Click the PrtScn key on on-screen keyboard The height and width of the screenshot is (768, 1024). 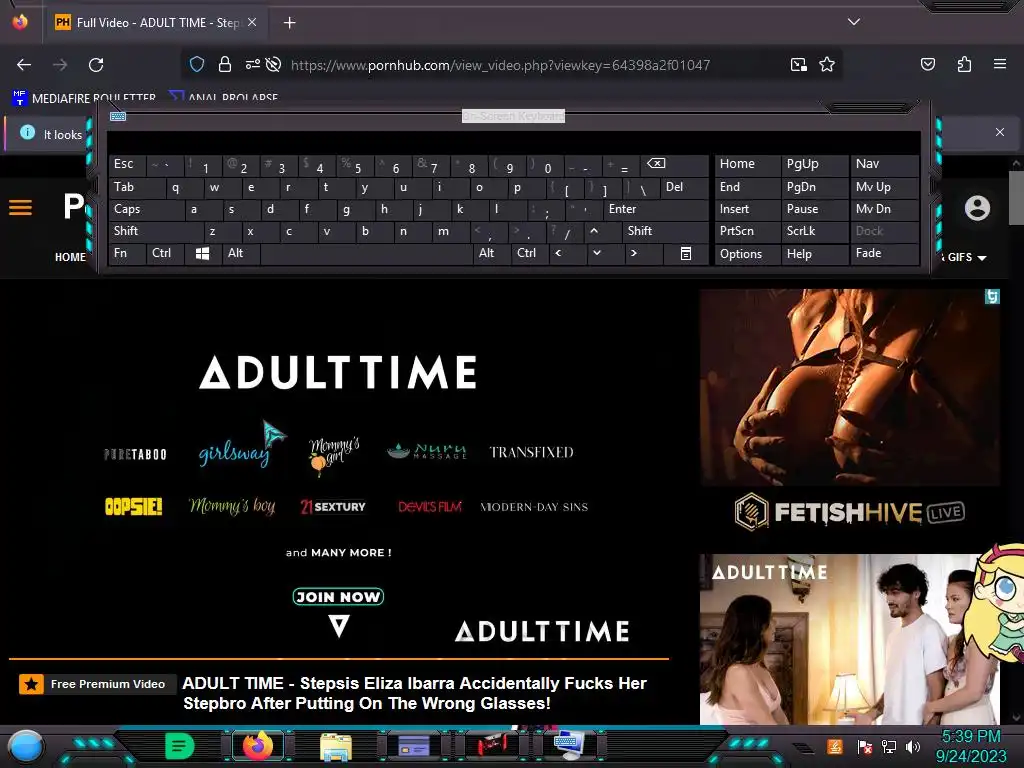748,231
